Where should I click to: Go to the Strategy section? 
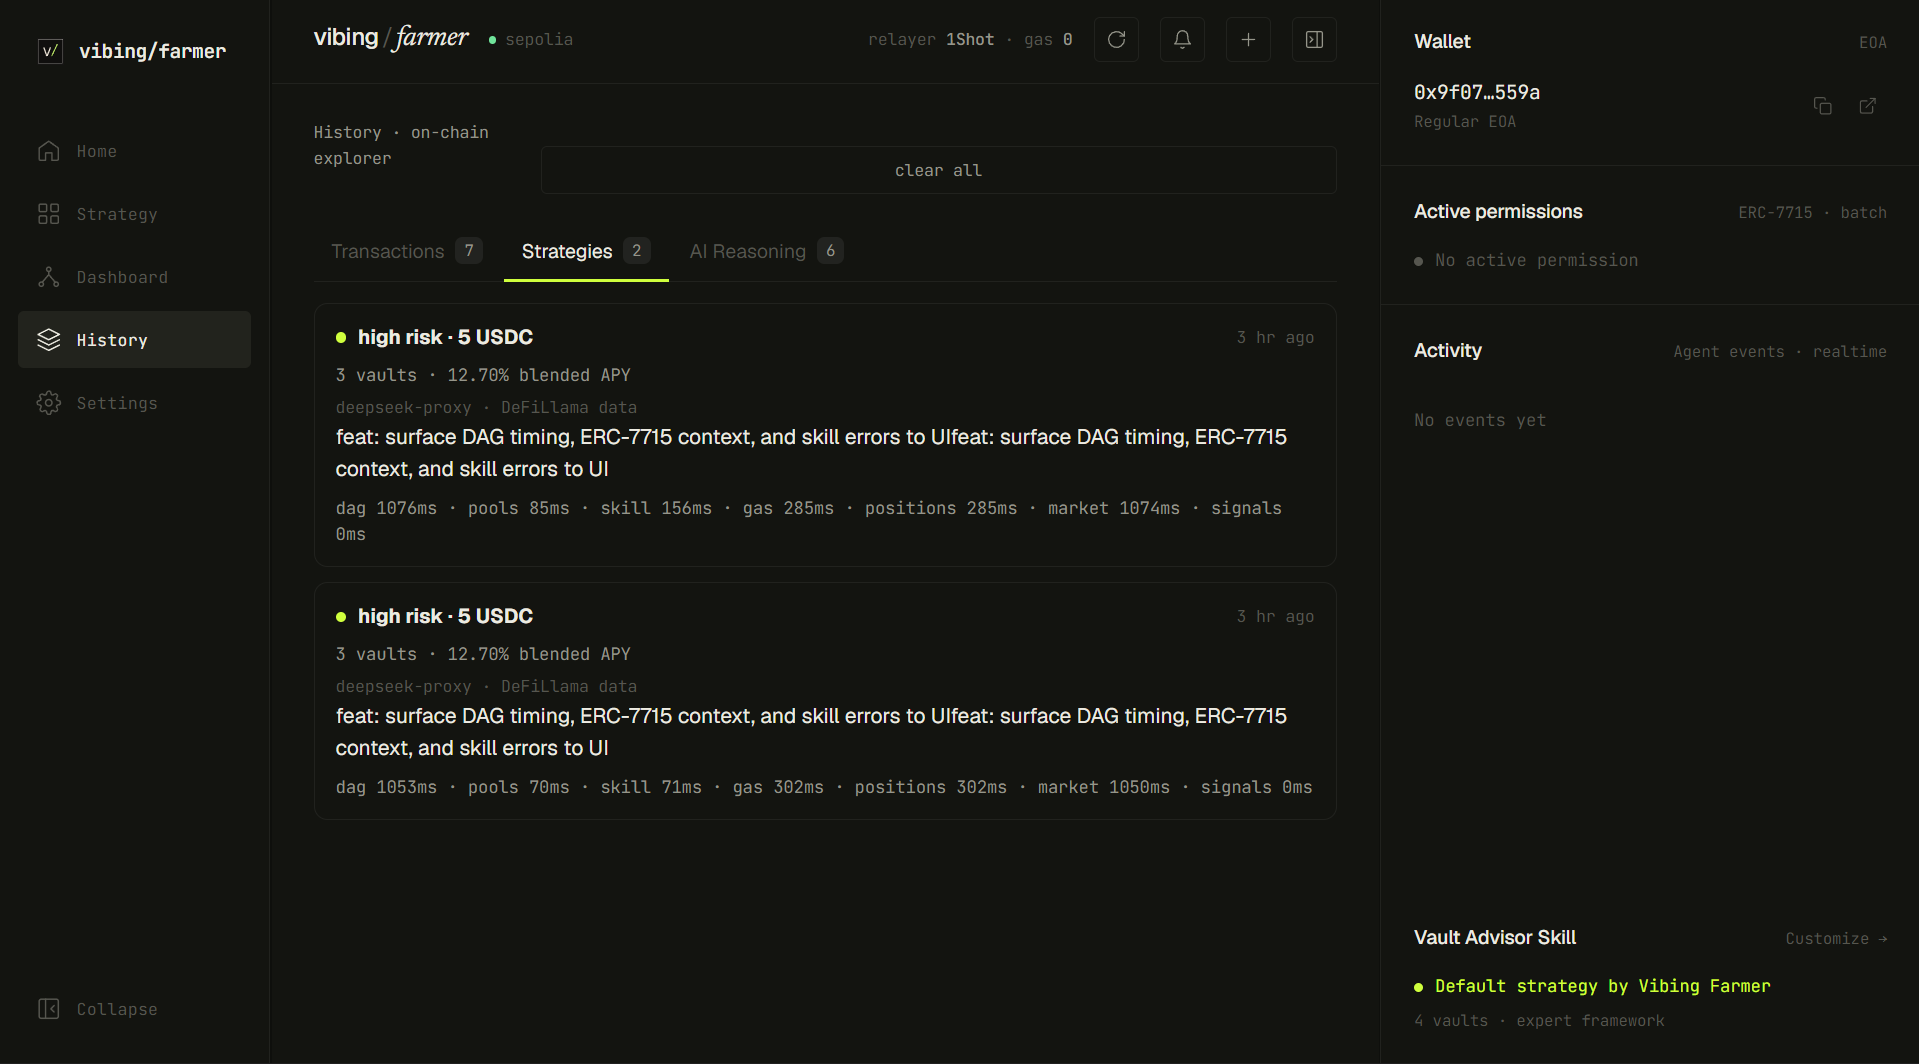(x=134, y=214)
